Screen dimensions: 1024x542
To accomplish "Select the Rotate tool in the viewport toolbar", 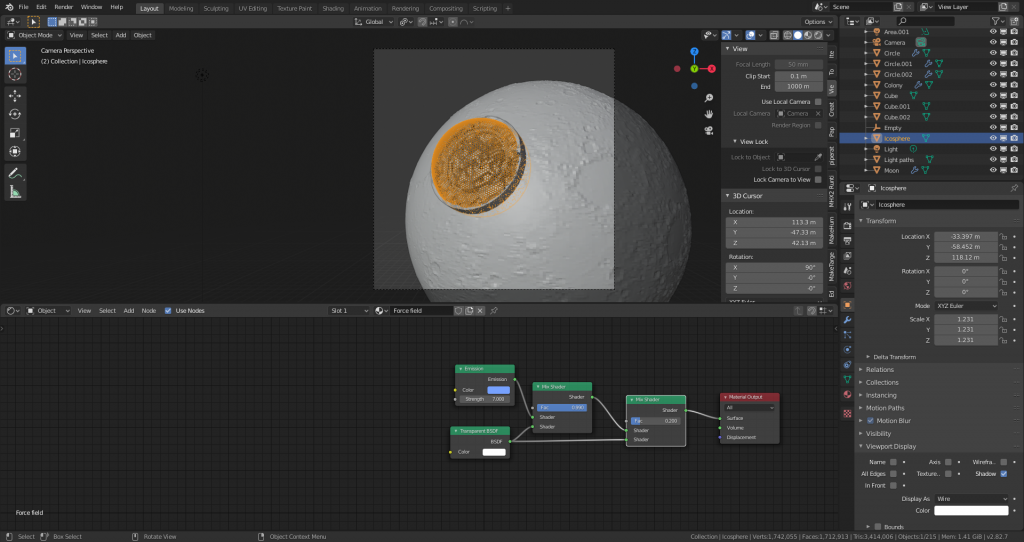I will pos(15,114).
